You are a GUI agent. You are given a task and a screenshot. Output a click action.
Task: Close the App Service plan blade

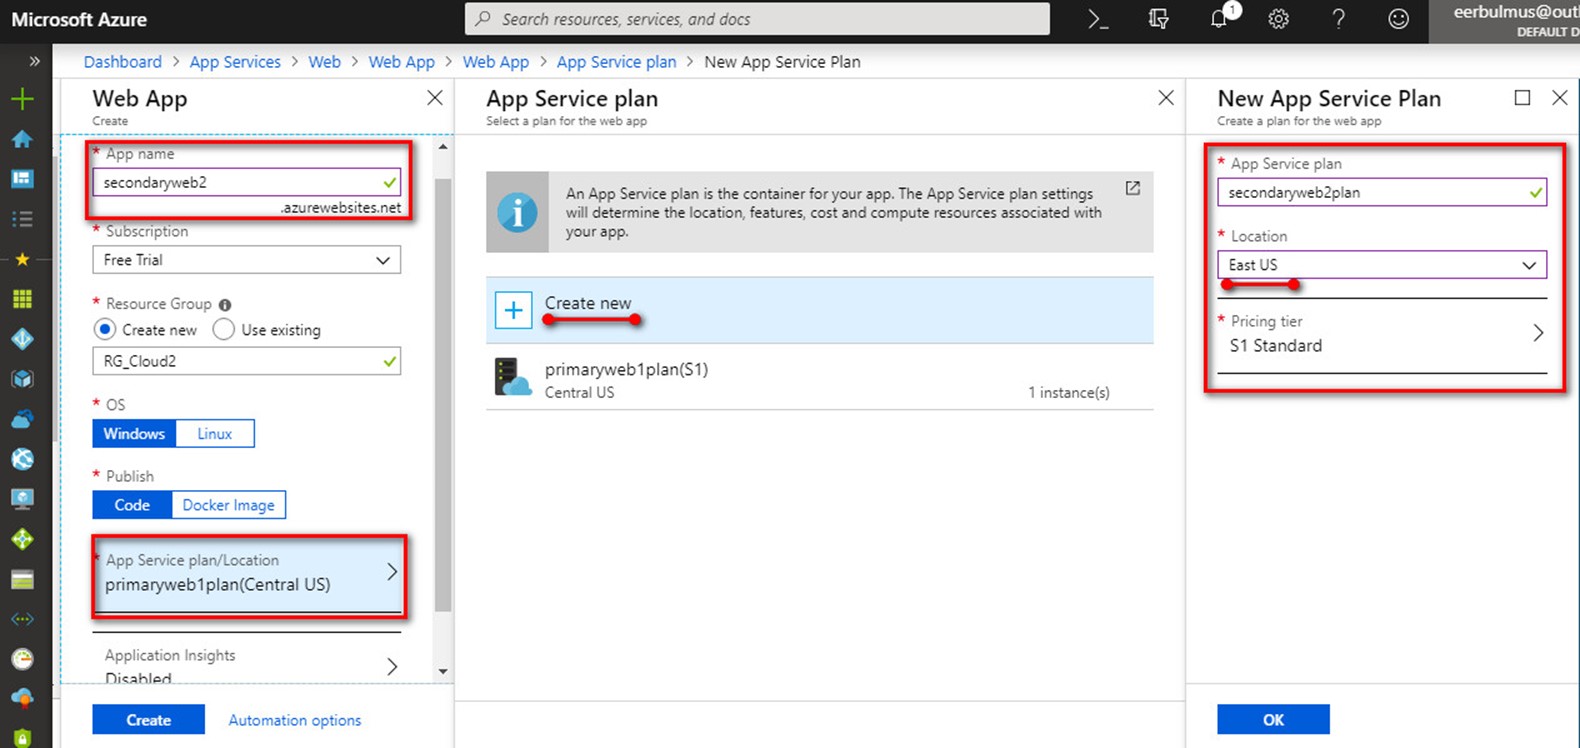tap(1165, 98)
